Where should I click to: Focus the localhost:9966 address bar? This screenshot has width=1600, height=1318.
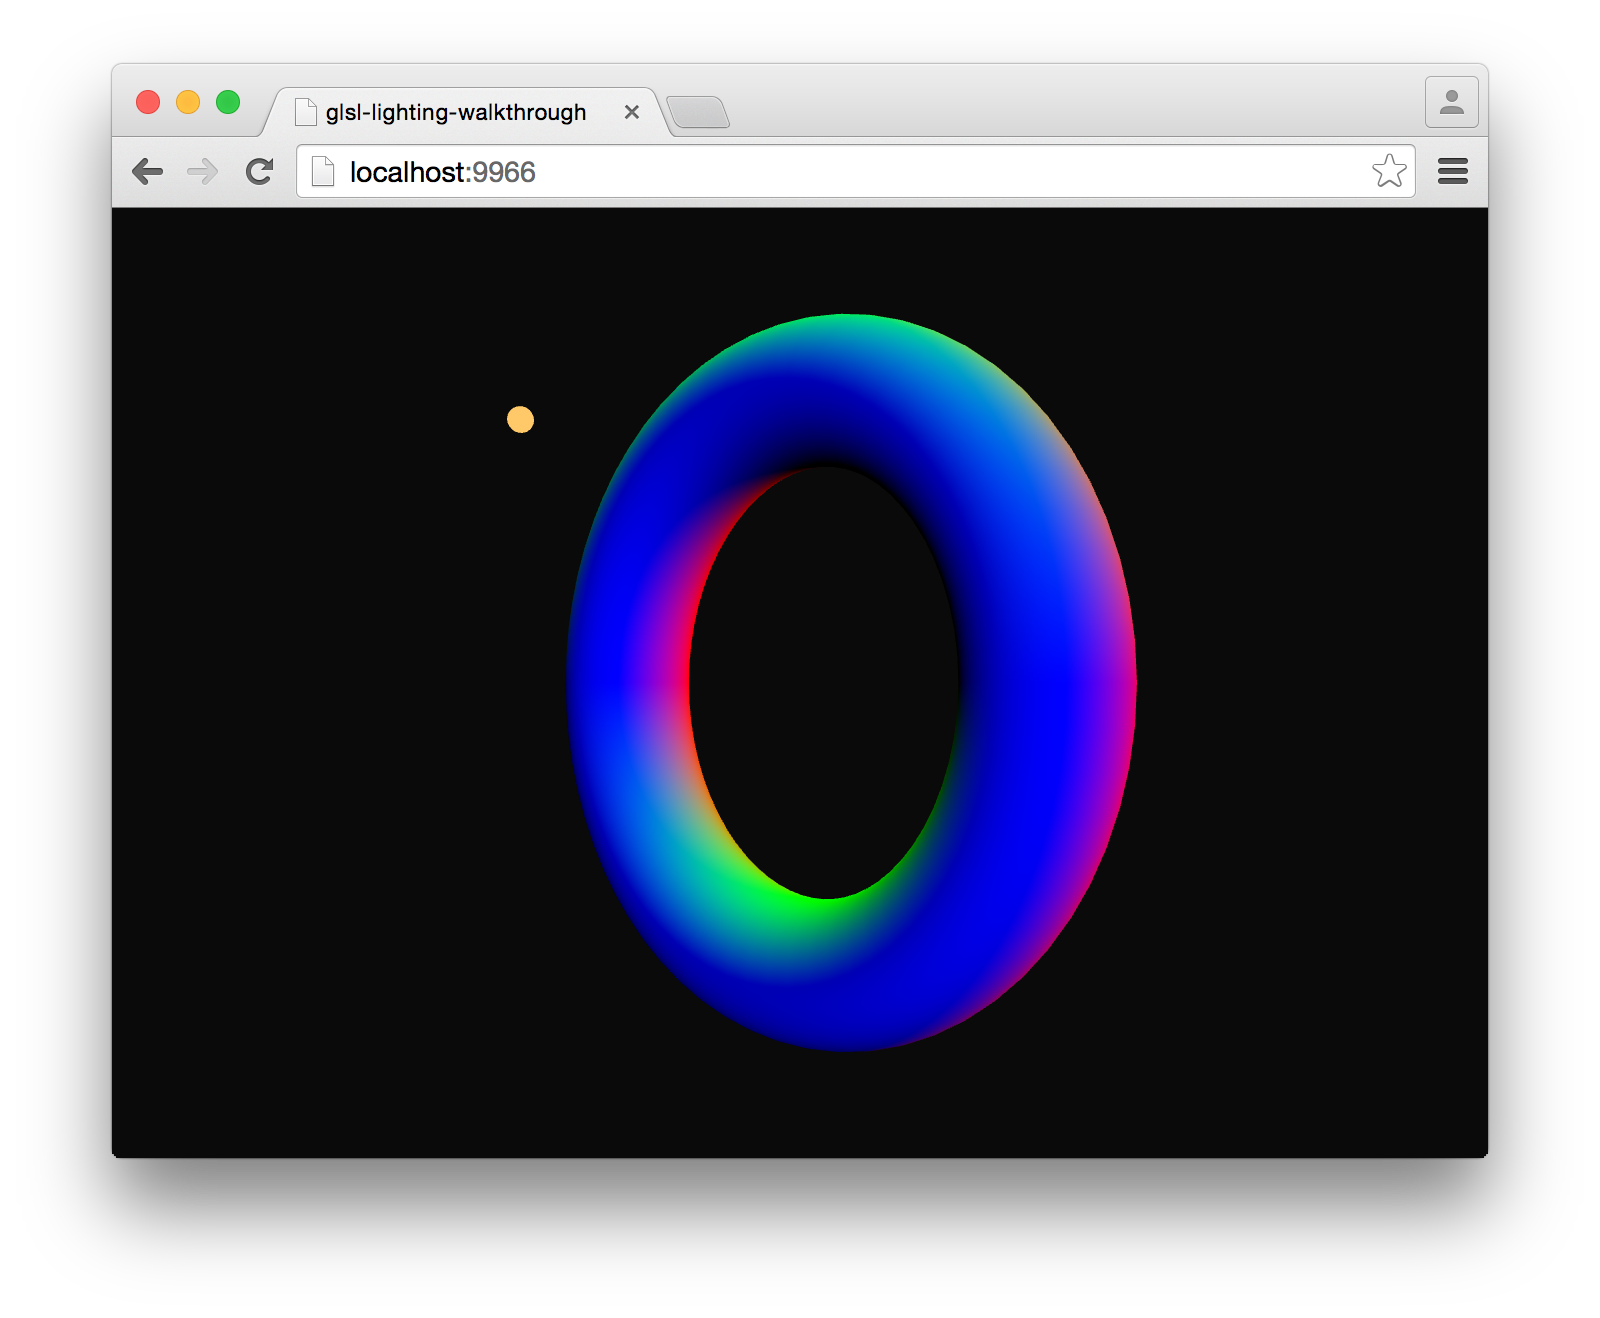(x=856, y=171)
